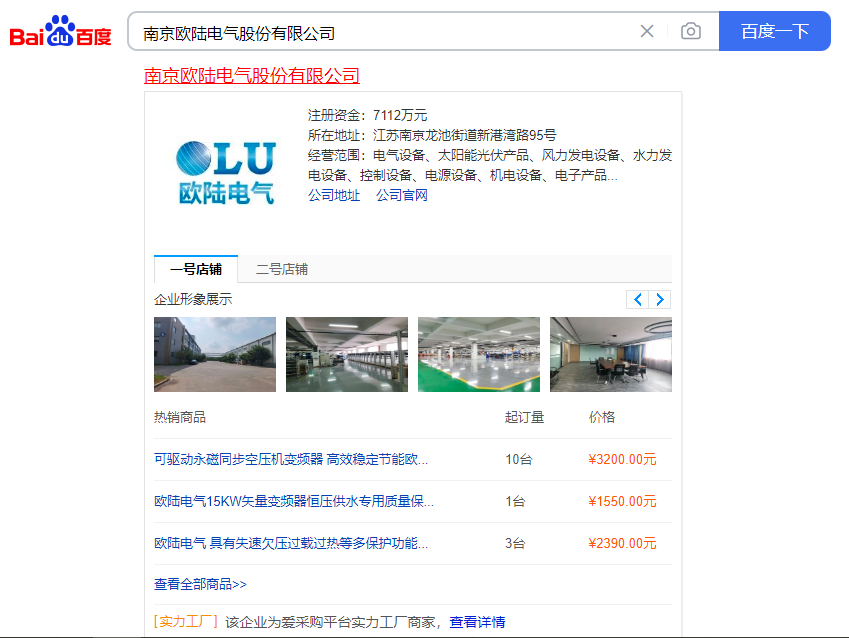Click the 欧陆电气 company logo image
This screenshot has height=638, width=849.
click(226, 172)
